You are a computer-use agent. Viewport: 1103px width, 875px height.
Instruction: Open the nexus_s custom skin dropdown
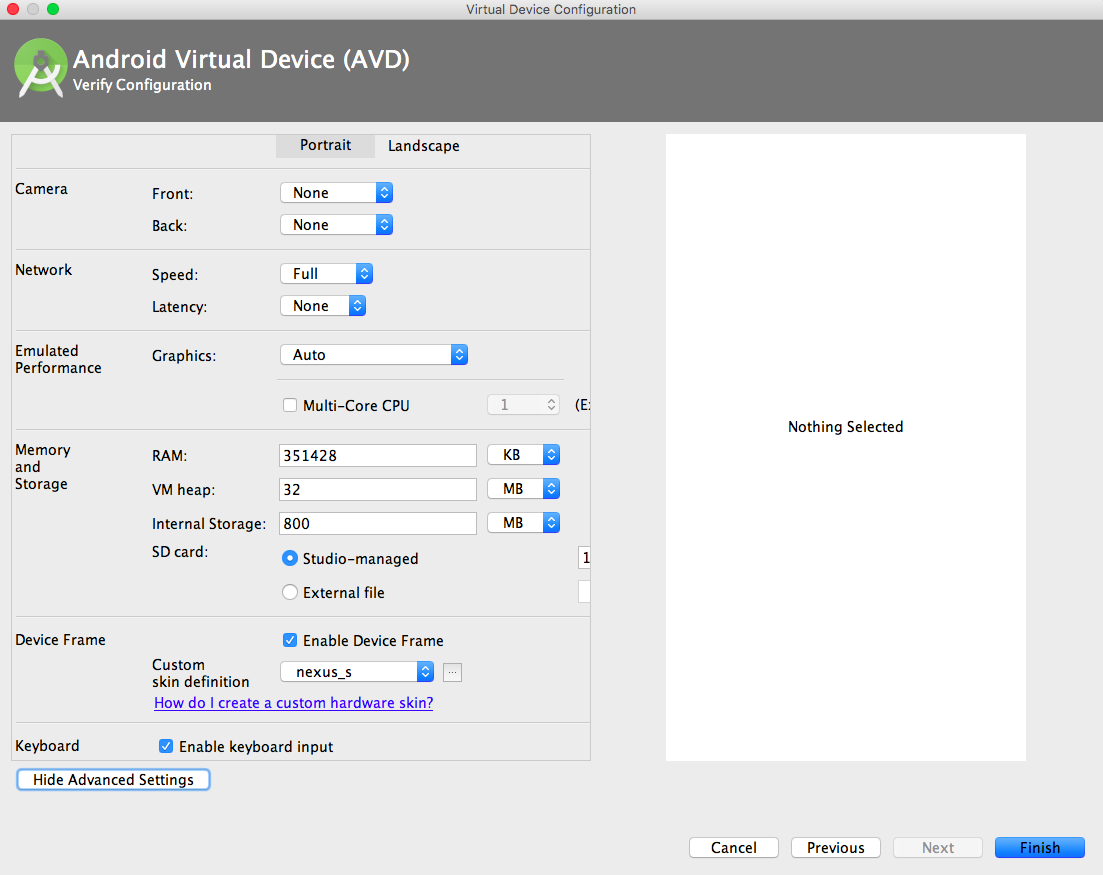(x=356, y=671)
